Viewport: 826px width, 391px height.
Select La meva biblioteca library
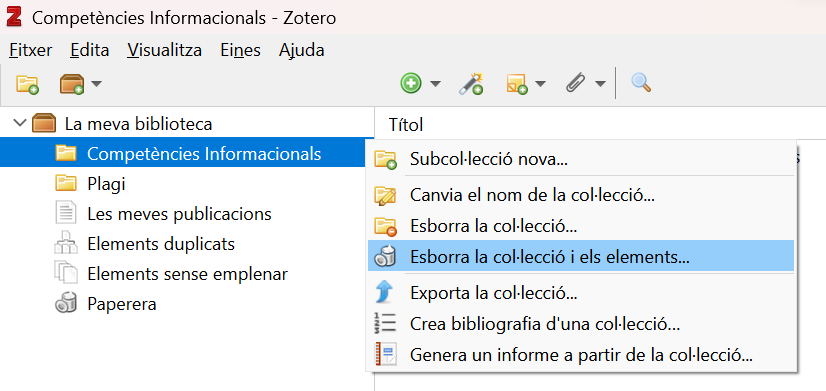click(x=138, y=124)
